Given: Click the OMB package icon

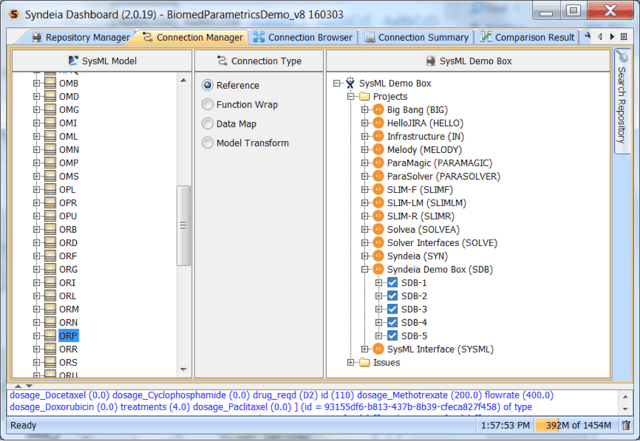Looking at the screenshot, I should [x=50, y=83].
